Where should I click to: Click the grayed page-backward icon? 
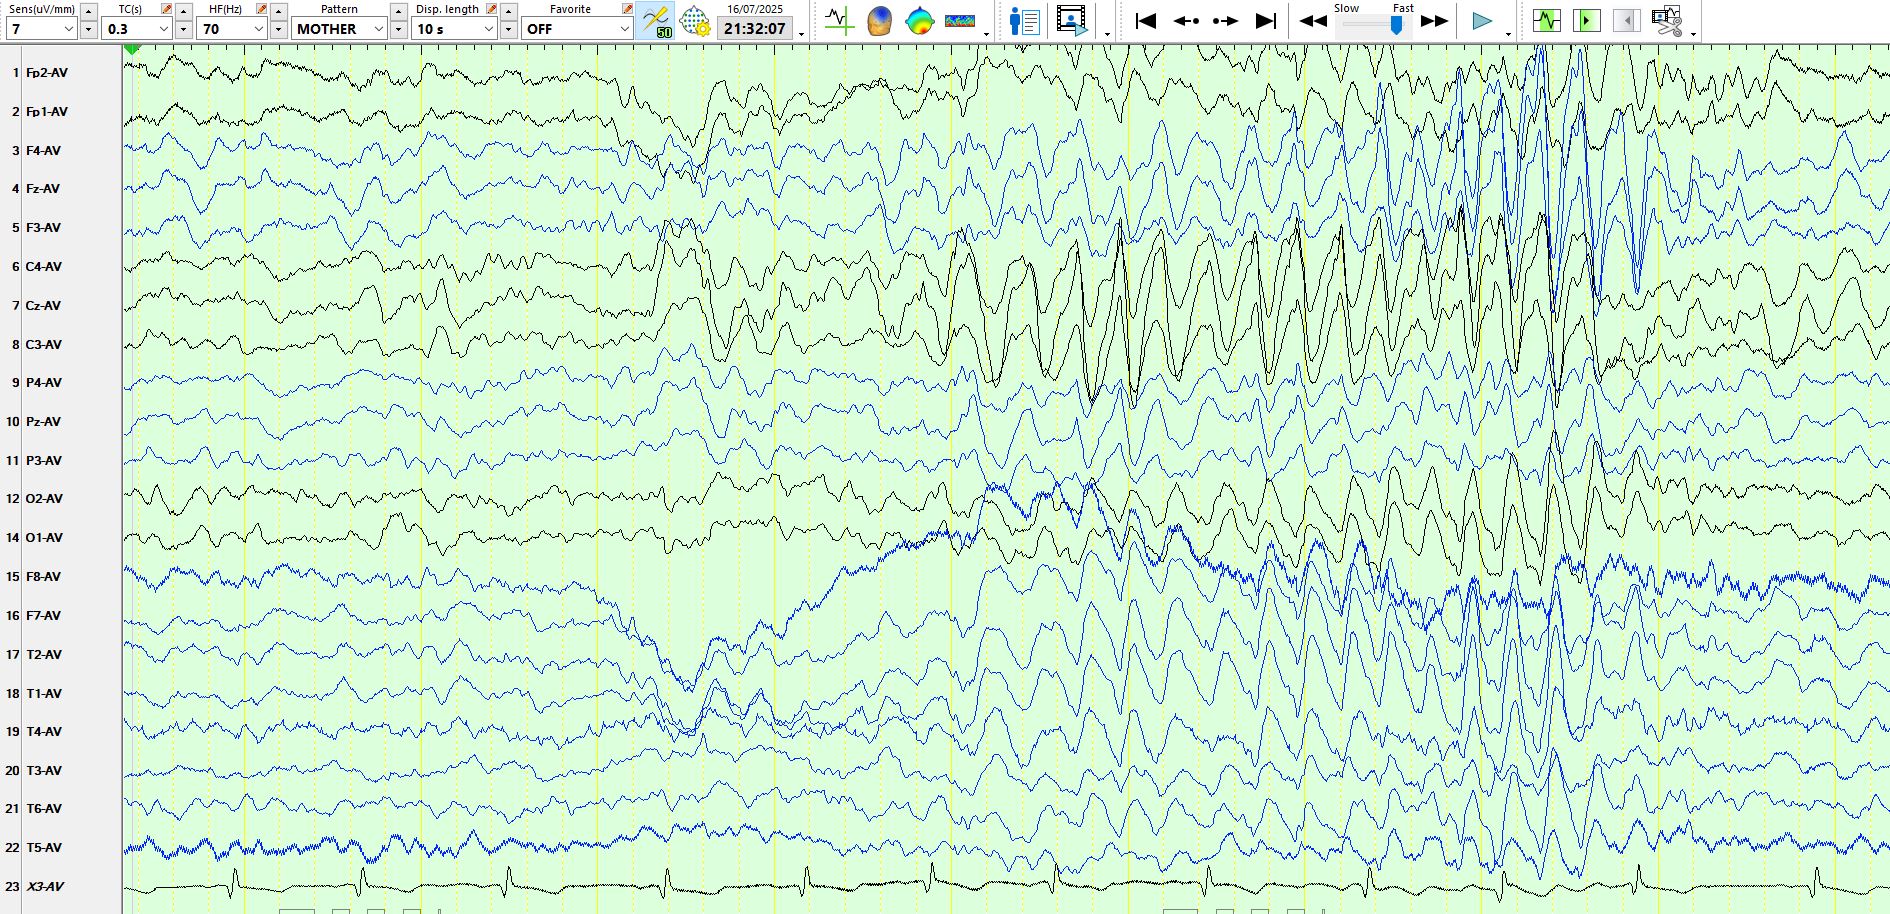coord(1627,20)
